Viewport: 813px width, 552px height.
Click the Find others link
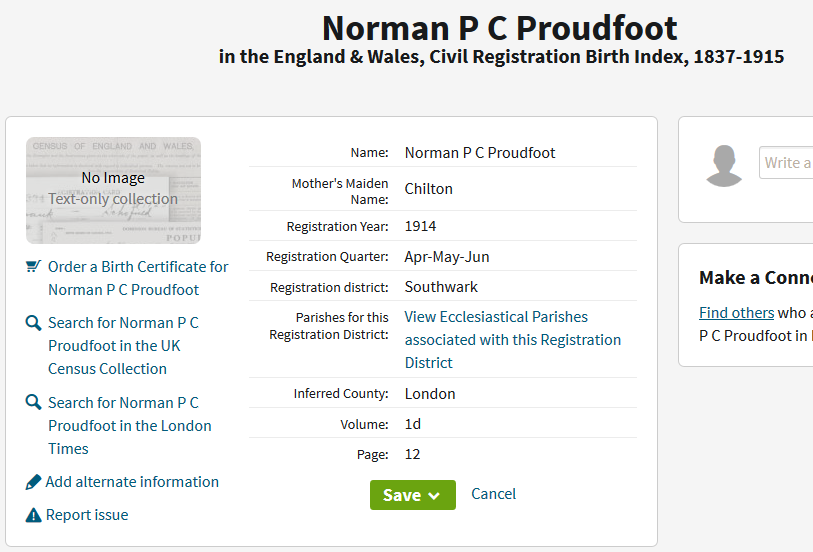pos(736,313)
